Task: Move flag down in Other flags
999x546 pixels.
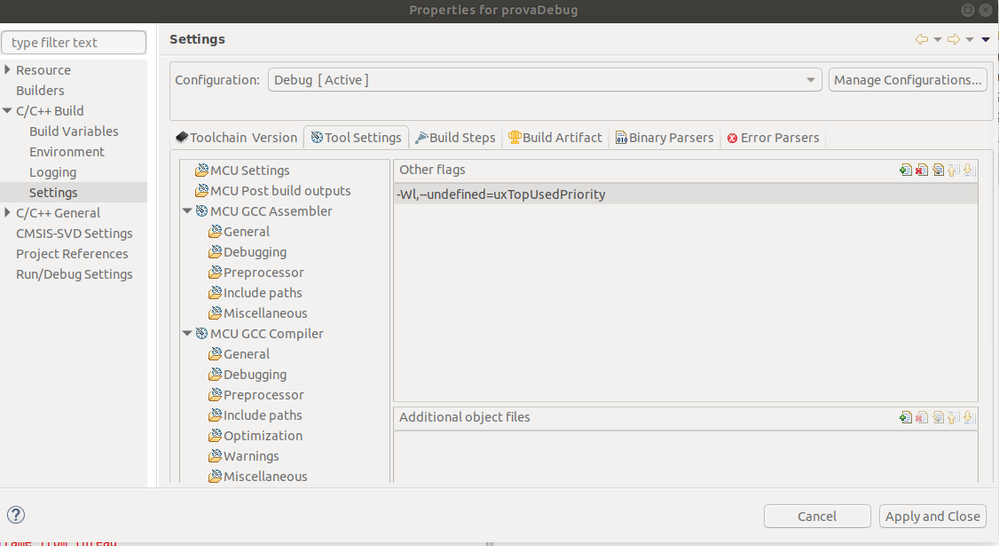Action: pos(968,169)
